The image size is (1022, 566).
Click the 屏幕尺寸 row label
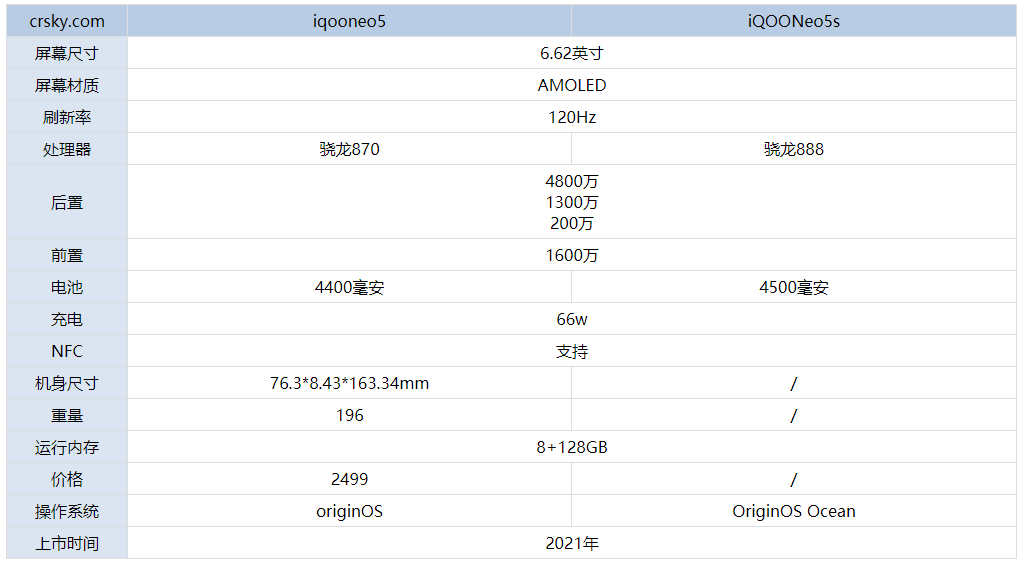pos(66,53)
